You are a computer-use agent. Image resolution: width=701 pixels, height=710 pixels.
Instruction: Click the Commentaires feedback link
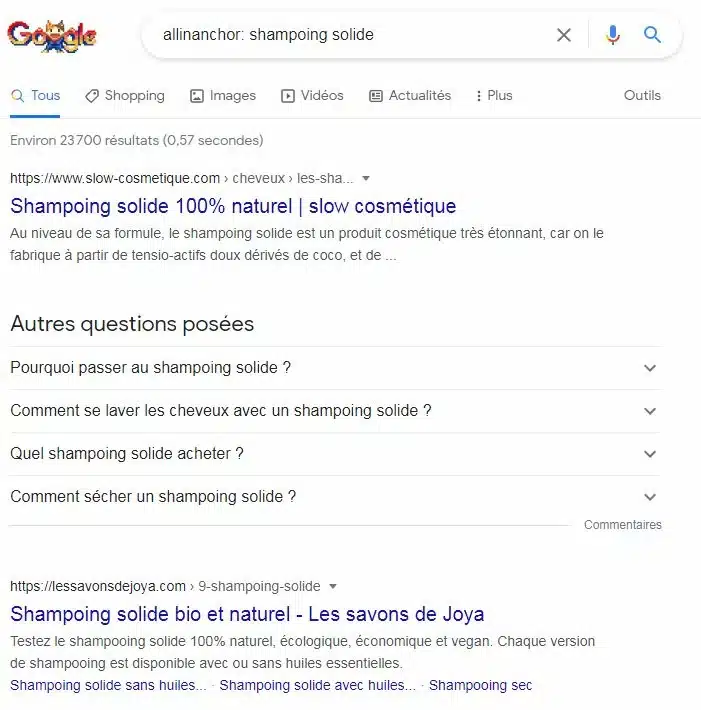(623, 525)
